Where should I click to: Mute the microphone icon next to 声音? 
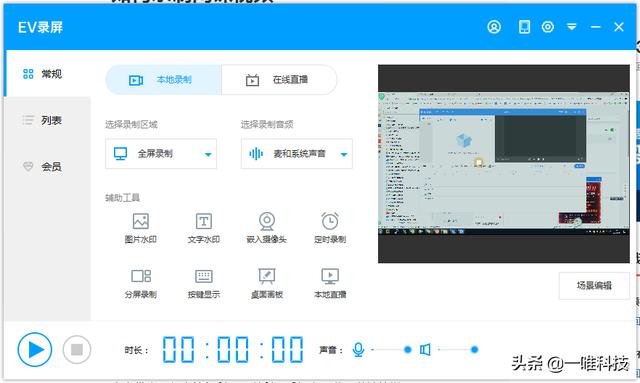pos(358,350)
